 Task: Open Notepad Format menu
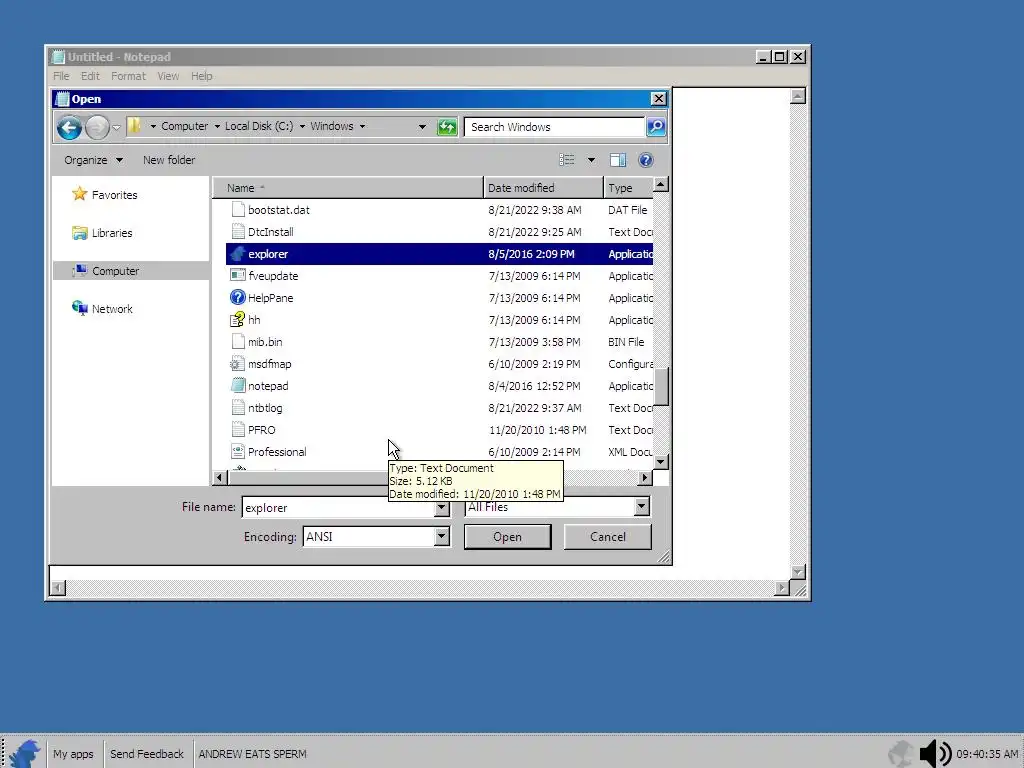point(128,76)
